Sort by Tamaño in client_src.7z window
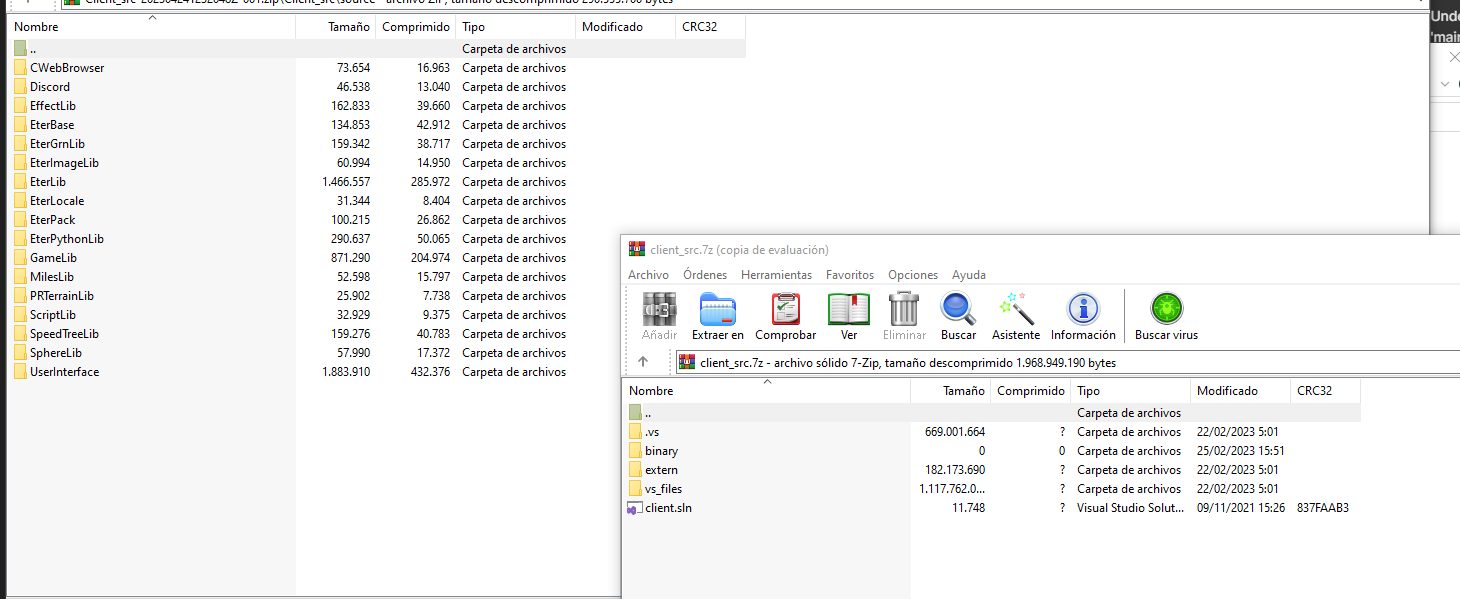 [950, 391]
